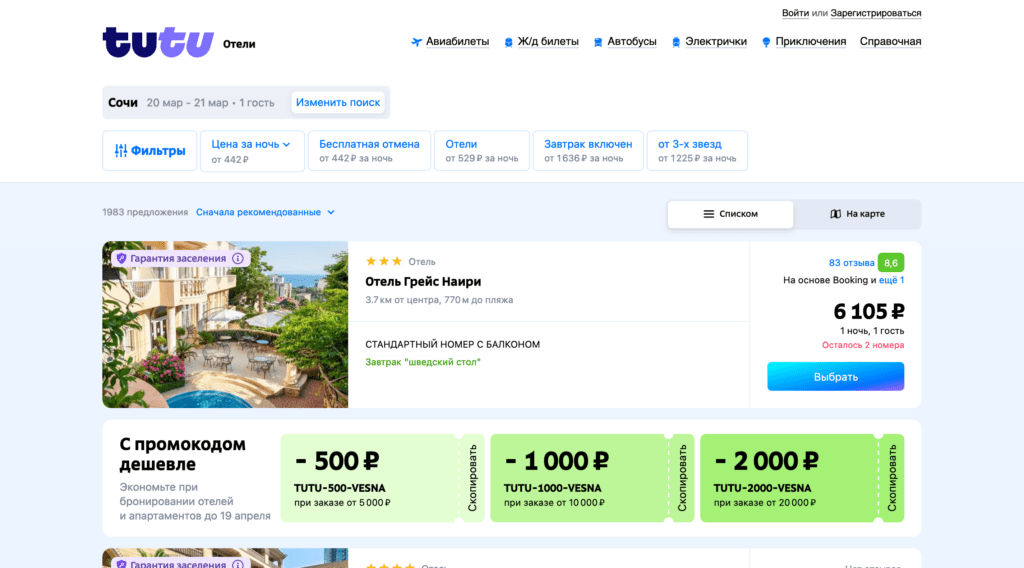
Task: Open the Приключения section
Action: pyautogui.click(x=810, y=42)
